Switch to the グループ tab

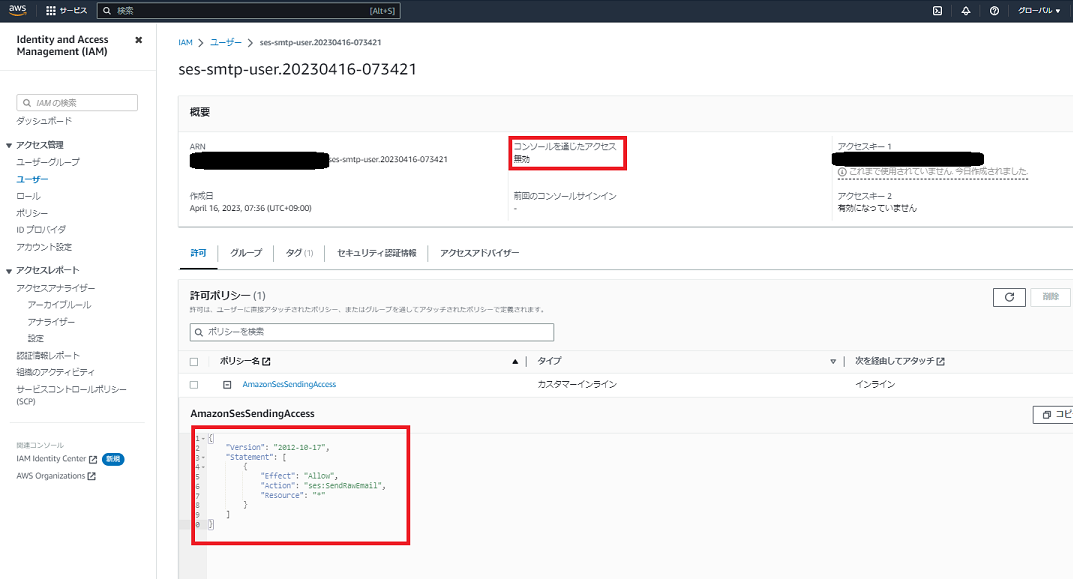click(246, 253)
